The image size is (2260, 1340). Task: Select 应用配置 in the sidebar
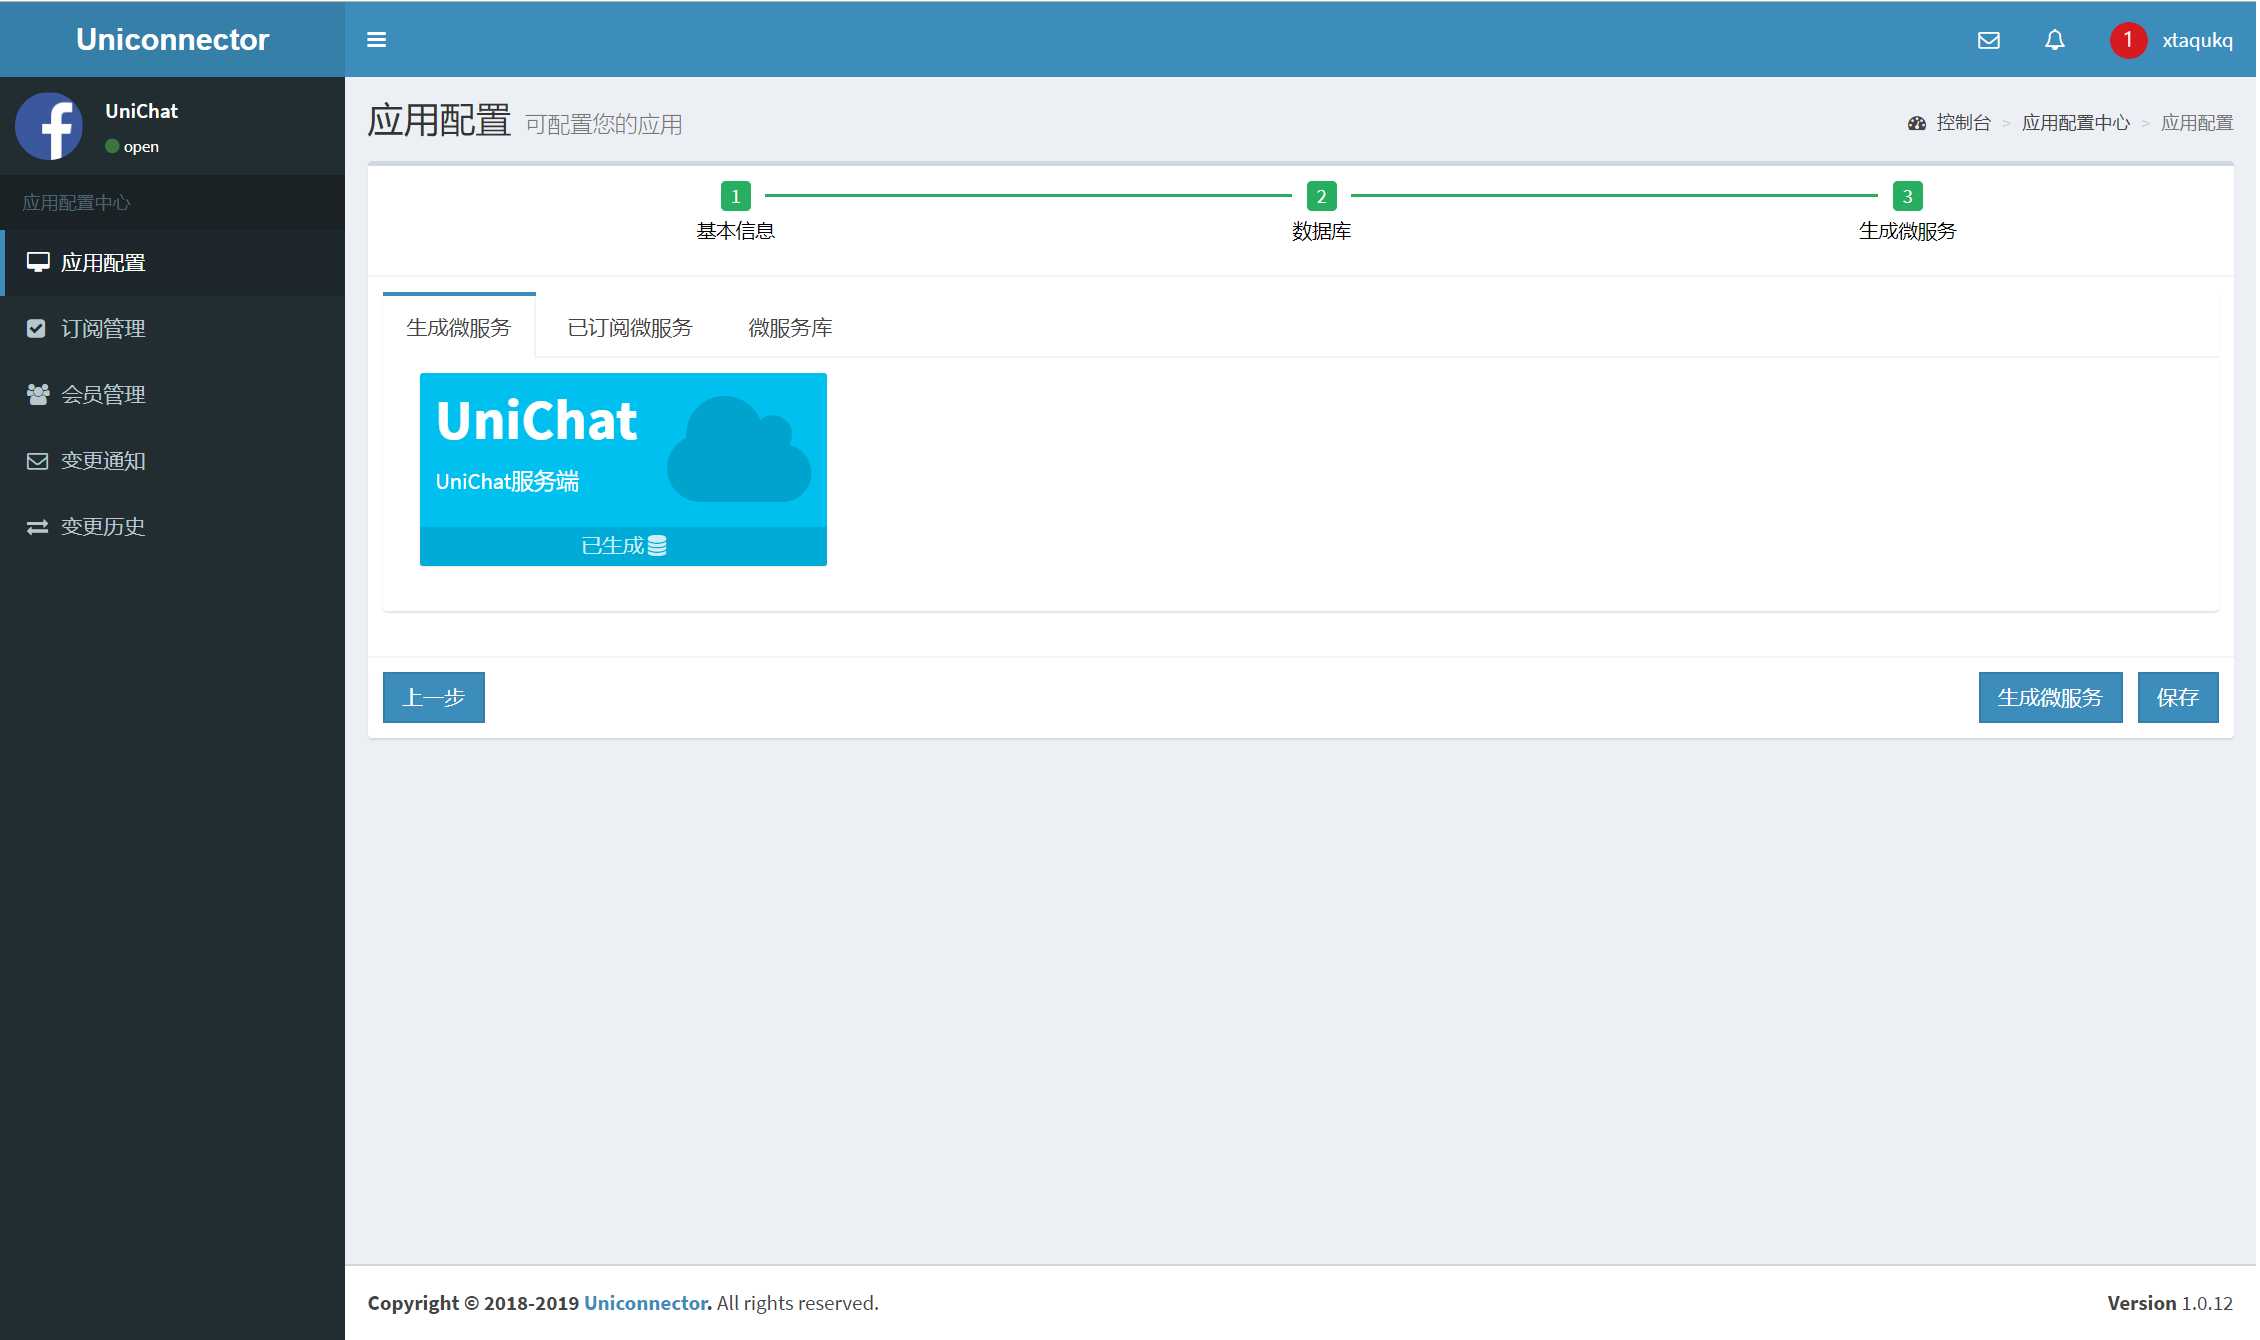click(172, 263)
